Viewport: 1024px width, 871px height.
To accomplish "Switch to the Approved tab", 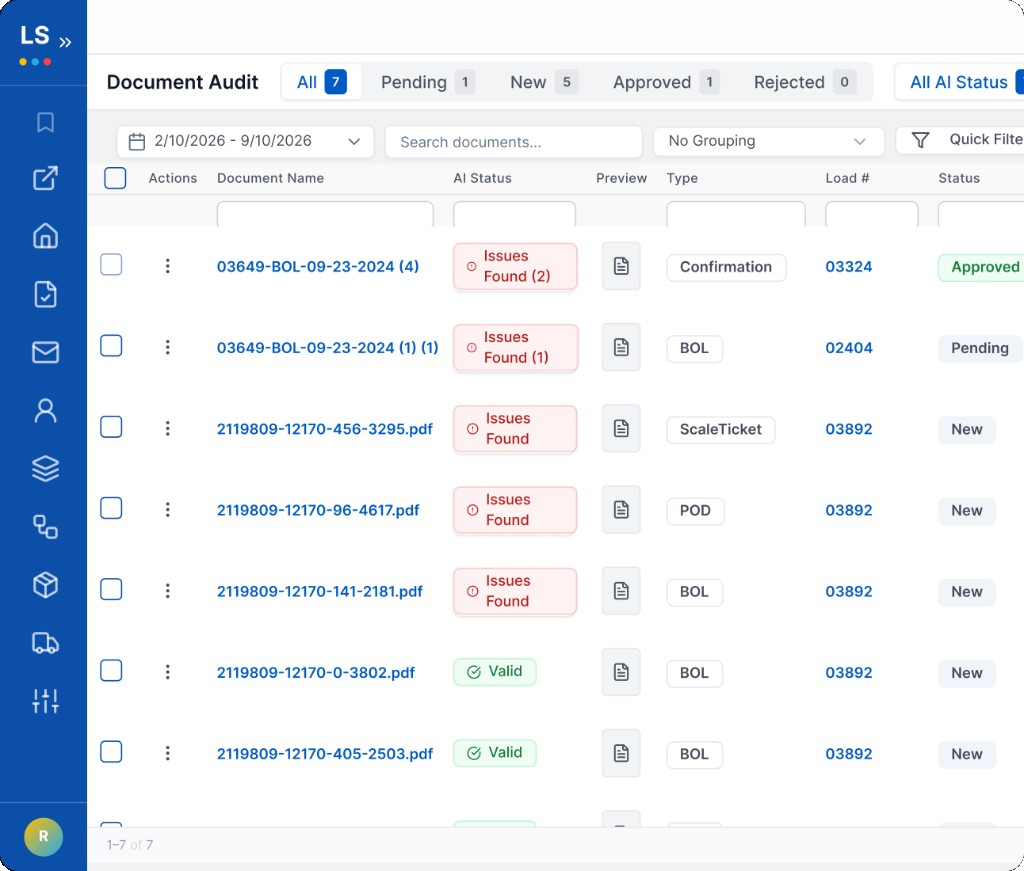I will [x=665, y=82].
